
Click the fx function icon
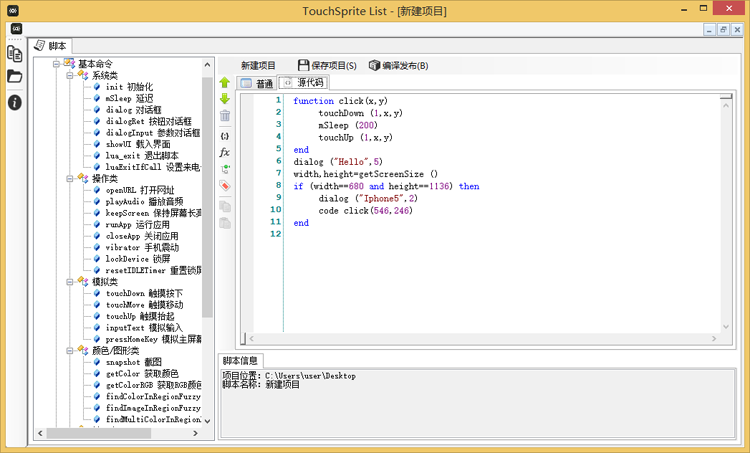[x=225, y=153]
